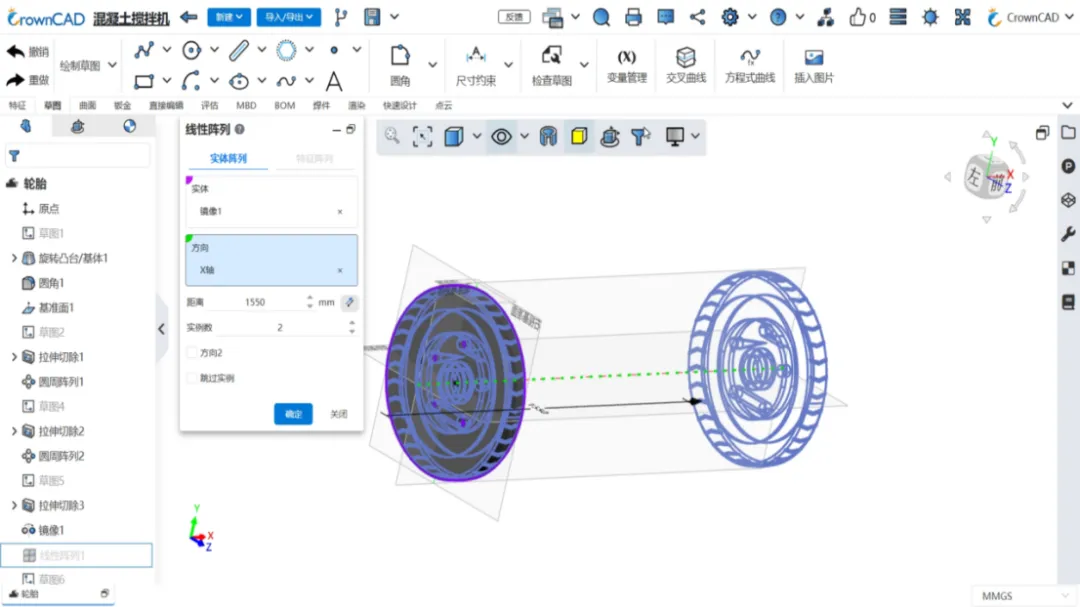Toggle the yellow cube display mode

coord(579,136)
